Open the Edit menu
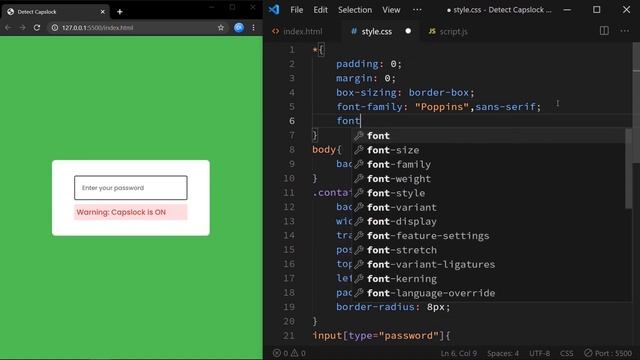Image resolution: width=640 pixels, height=360 pixels. (320, 10)
